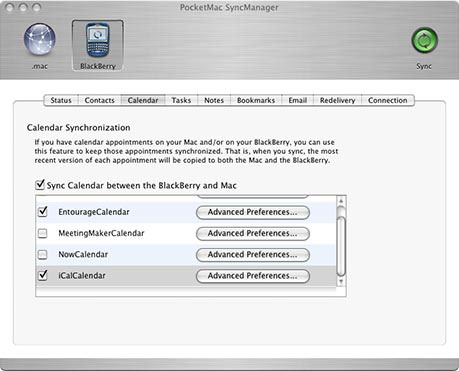This screenshot has width=459, height=371.
Task: Switch to the Bookmarks tab
Action: (x=256, y=100)
